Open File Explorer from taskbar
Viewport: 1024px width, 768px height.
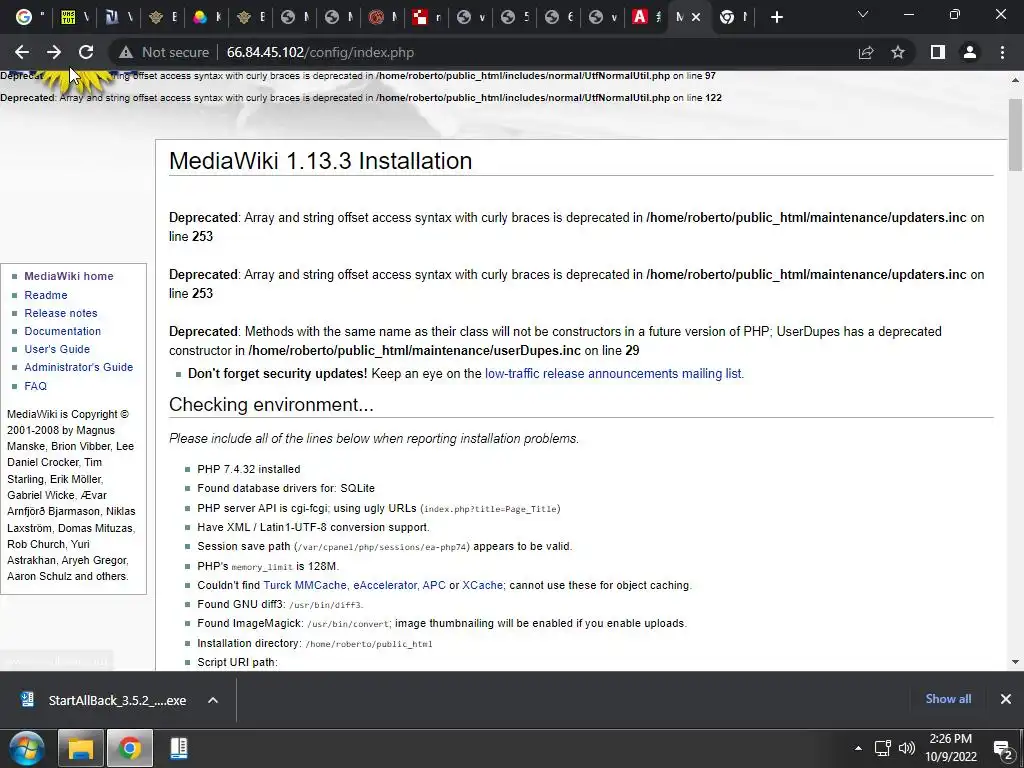[81, 748]
